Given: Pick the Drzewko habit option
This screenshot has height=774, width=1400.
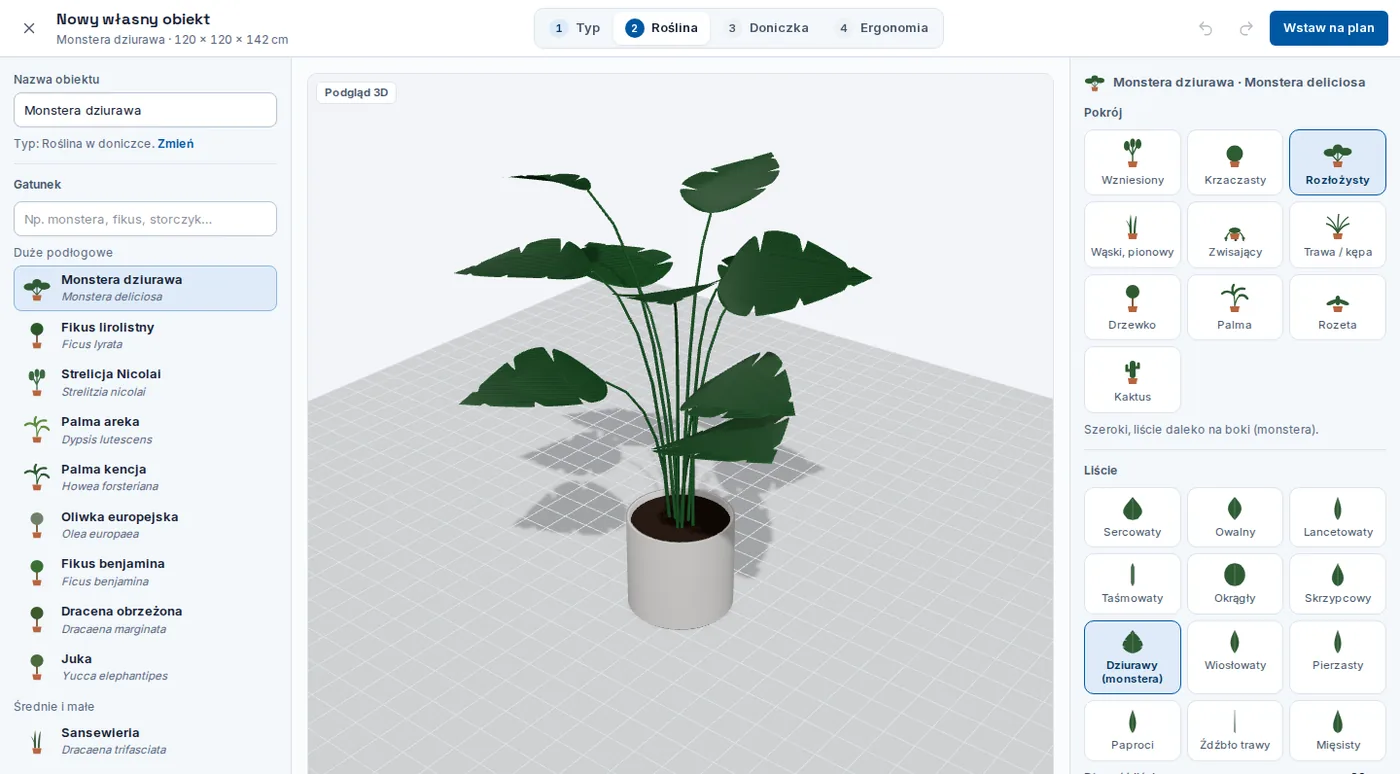Looking at the screenshot, I should [x=1132, y=307].
